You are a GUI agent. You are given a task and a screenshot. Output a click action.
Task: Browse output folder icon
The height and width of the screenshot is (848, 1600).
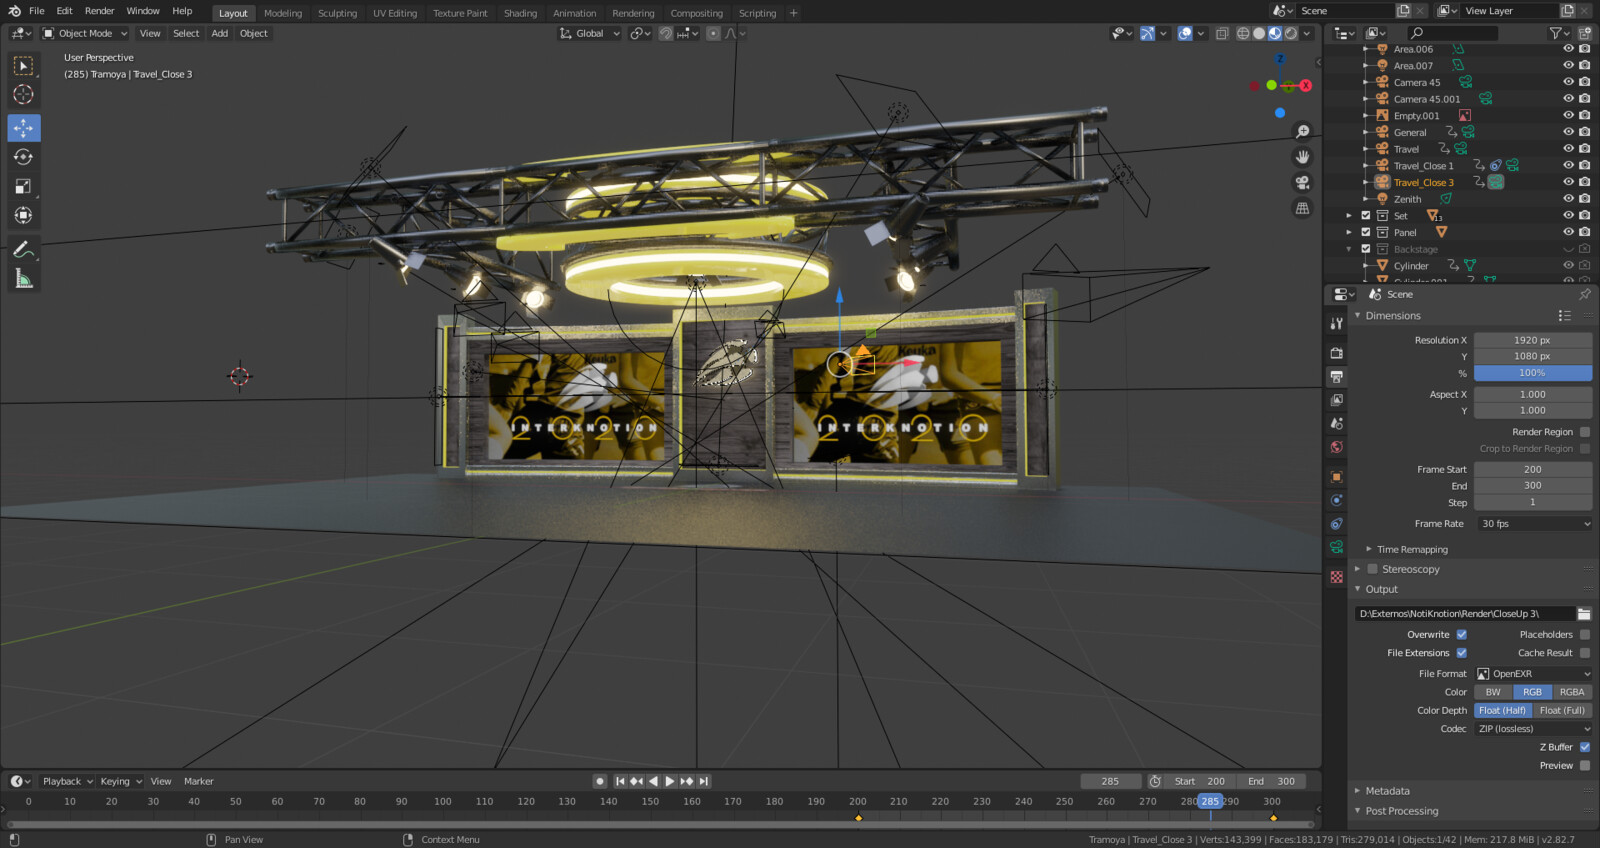pos(1584,614)
